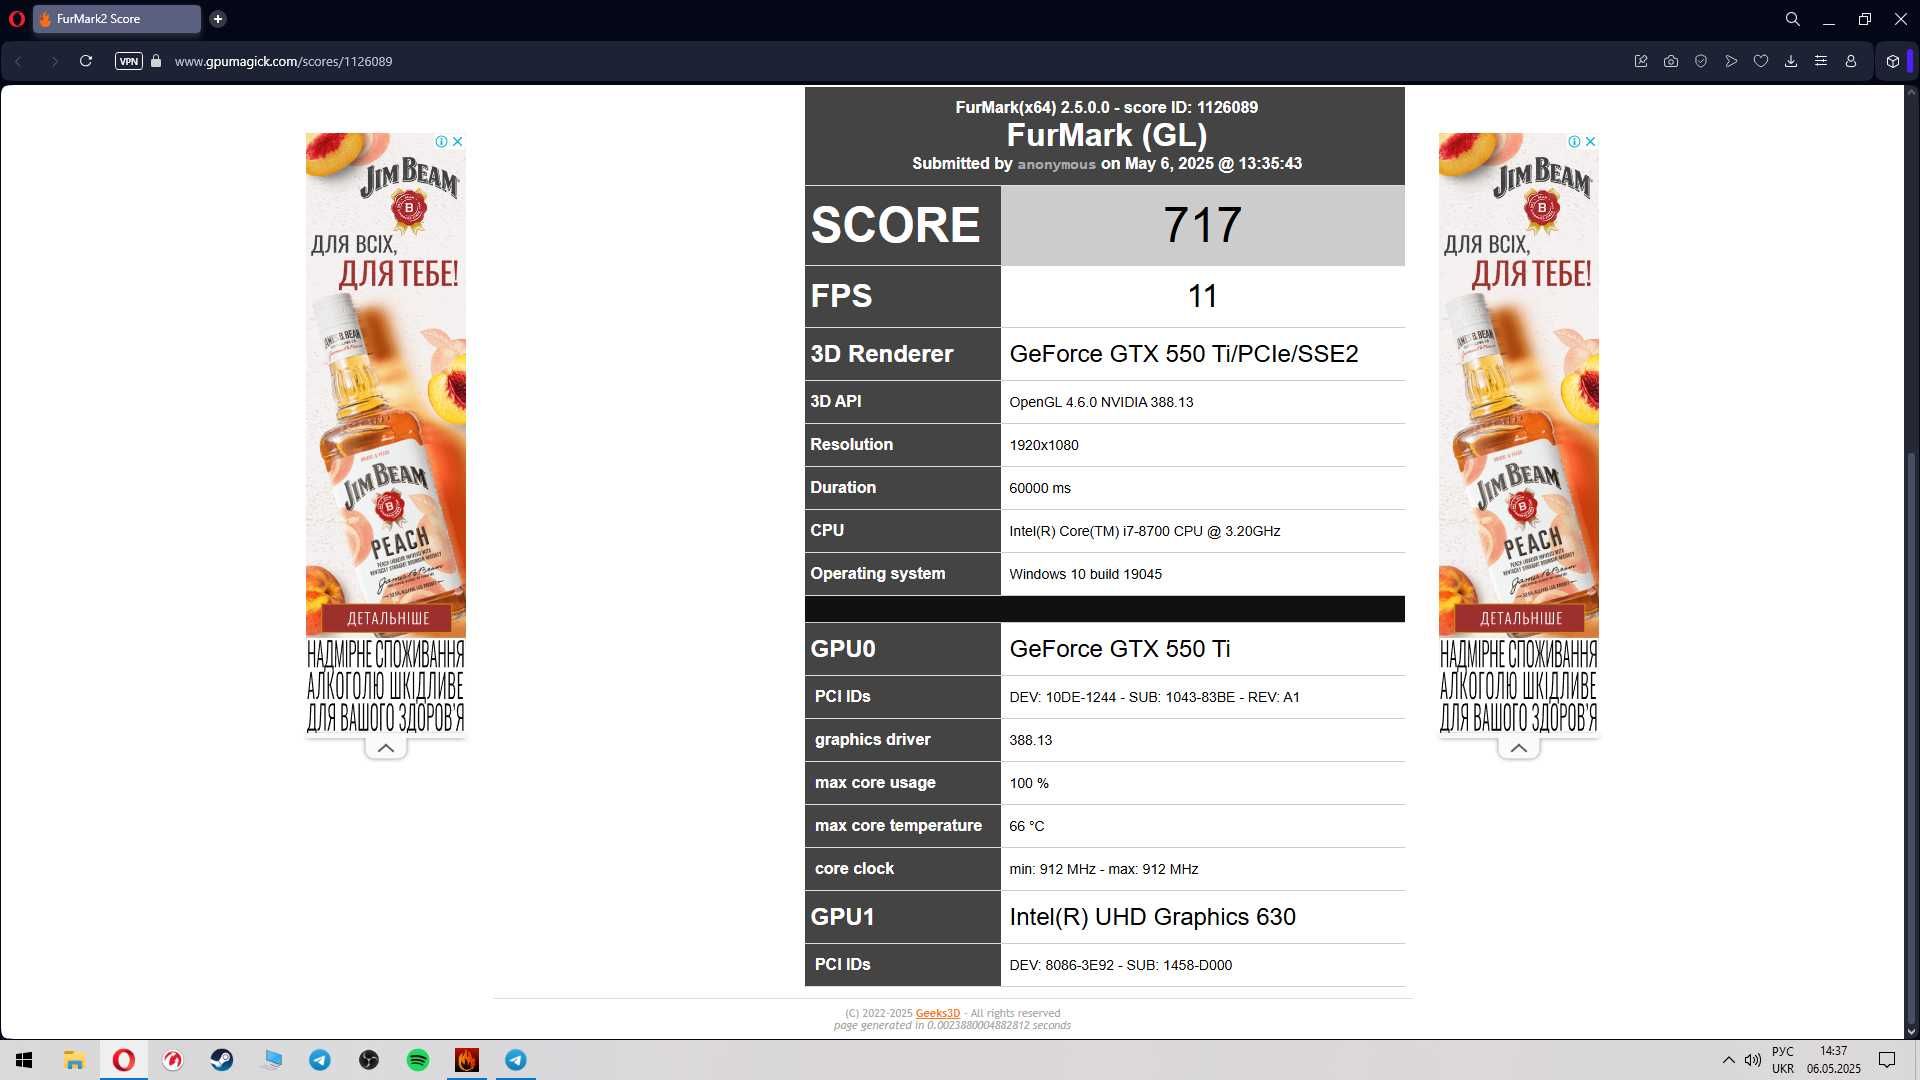This screenshot has width=1920, height=1080.
Task: Click the padlock site security icon
Action: 156,61
